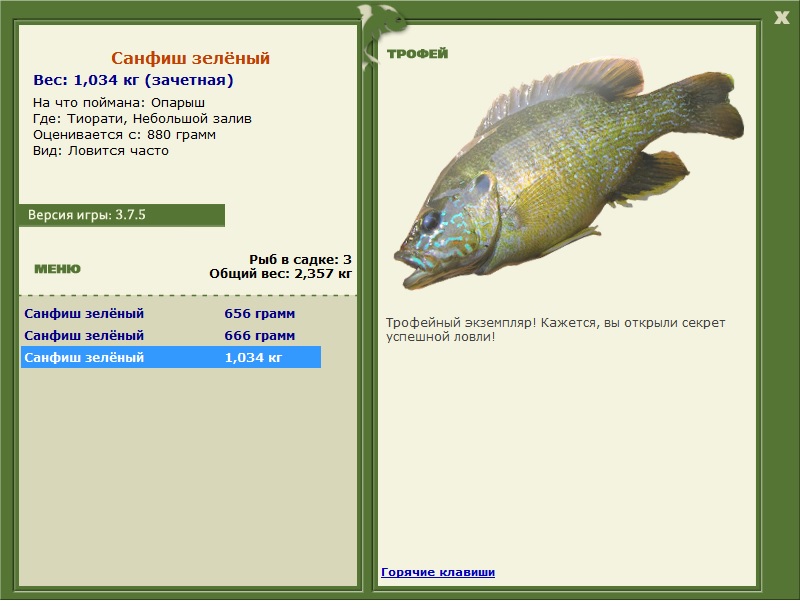
Task: Open the Горячие клавиши link
Action: pos(438,572)
